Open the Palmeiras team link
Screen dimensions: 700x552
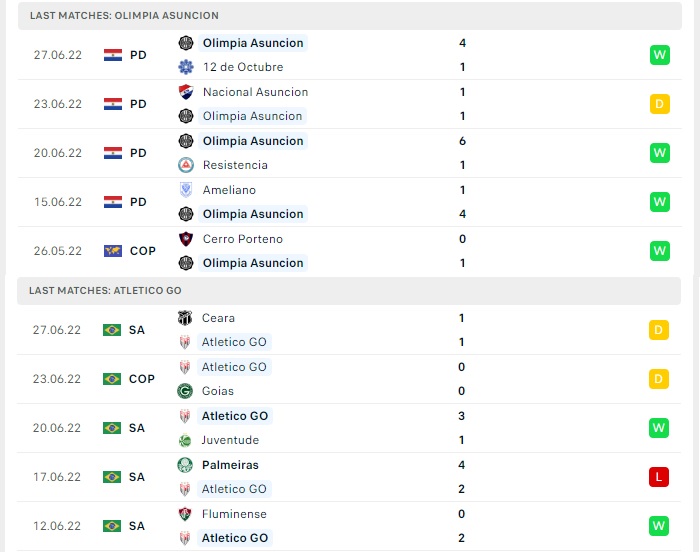[230, 465]
